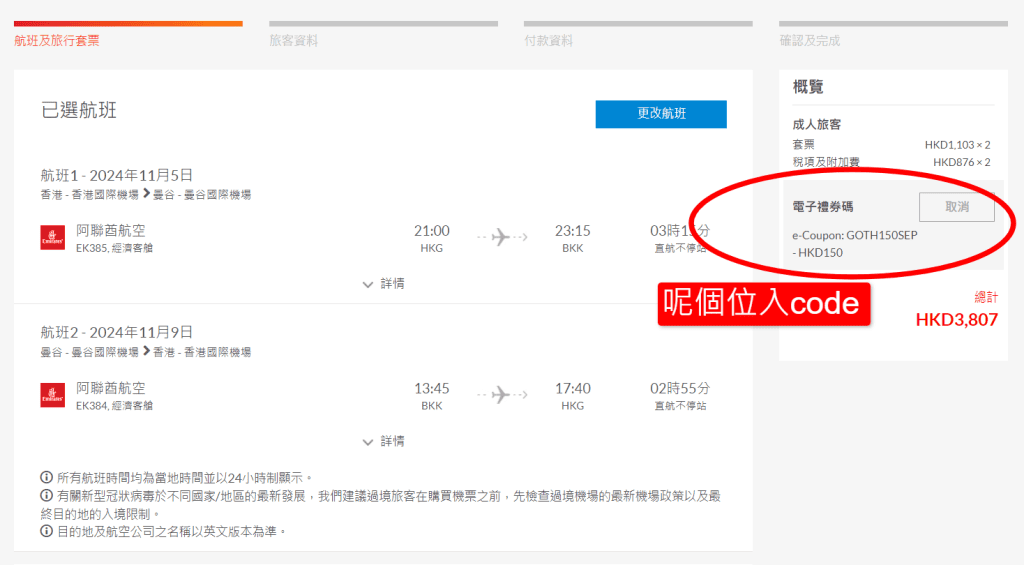The width and height of the screenshot is (1024, 565).
Task: Click the info icon beside the 24-hour time note
Action: point(47,477)
